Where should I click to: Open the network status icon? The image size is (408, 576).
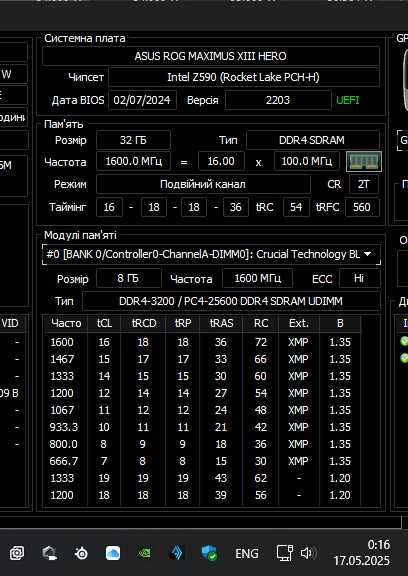click(285, 553)
